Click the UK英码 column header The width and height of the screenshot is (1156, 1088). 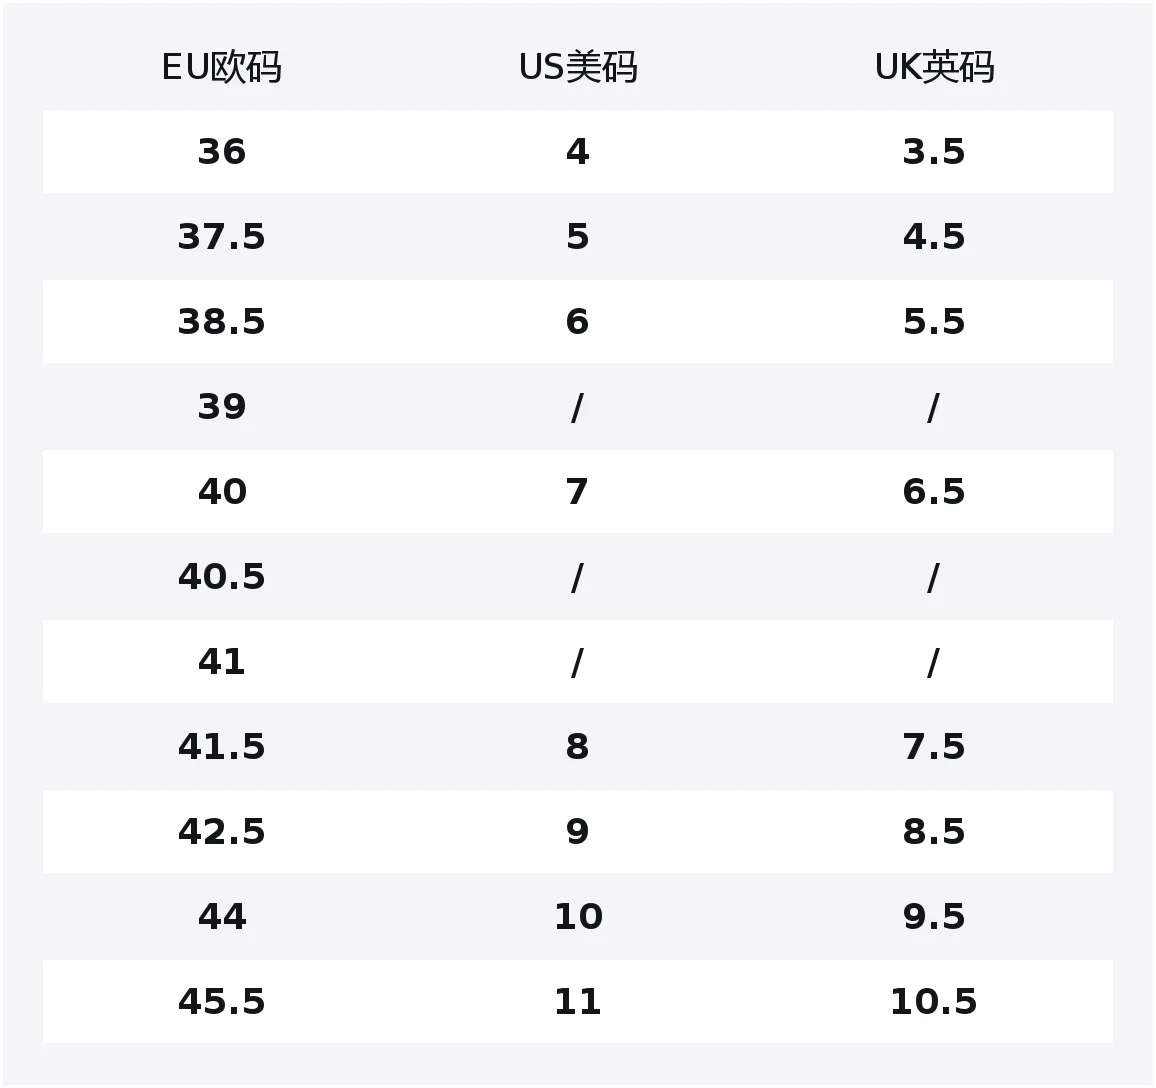pos(934,67)
